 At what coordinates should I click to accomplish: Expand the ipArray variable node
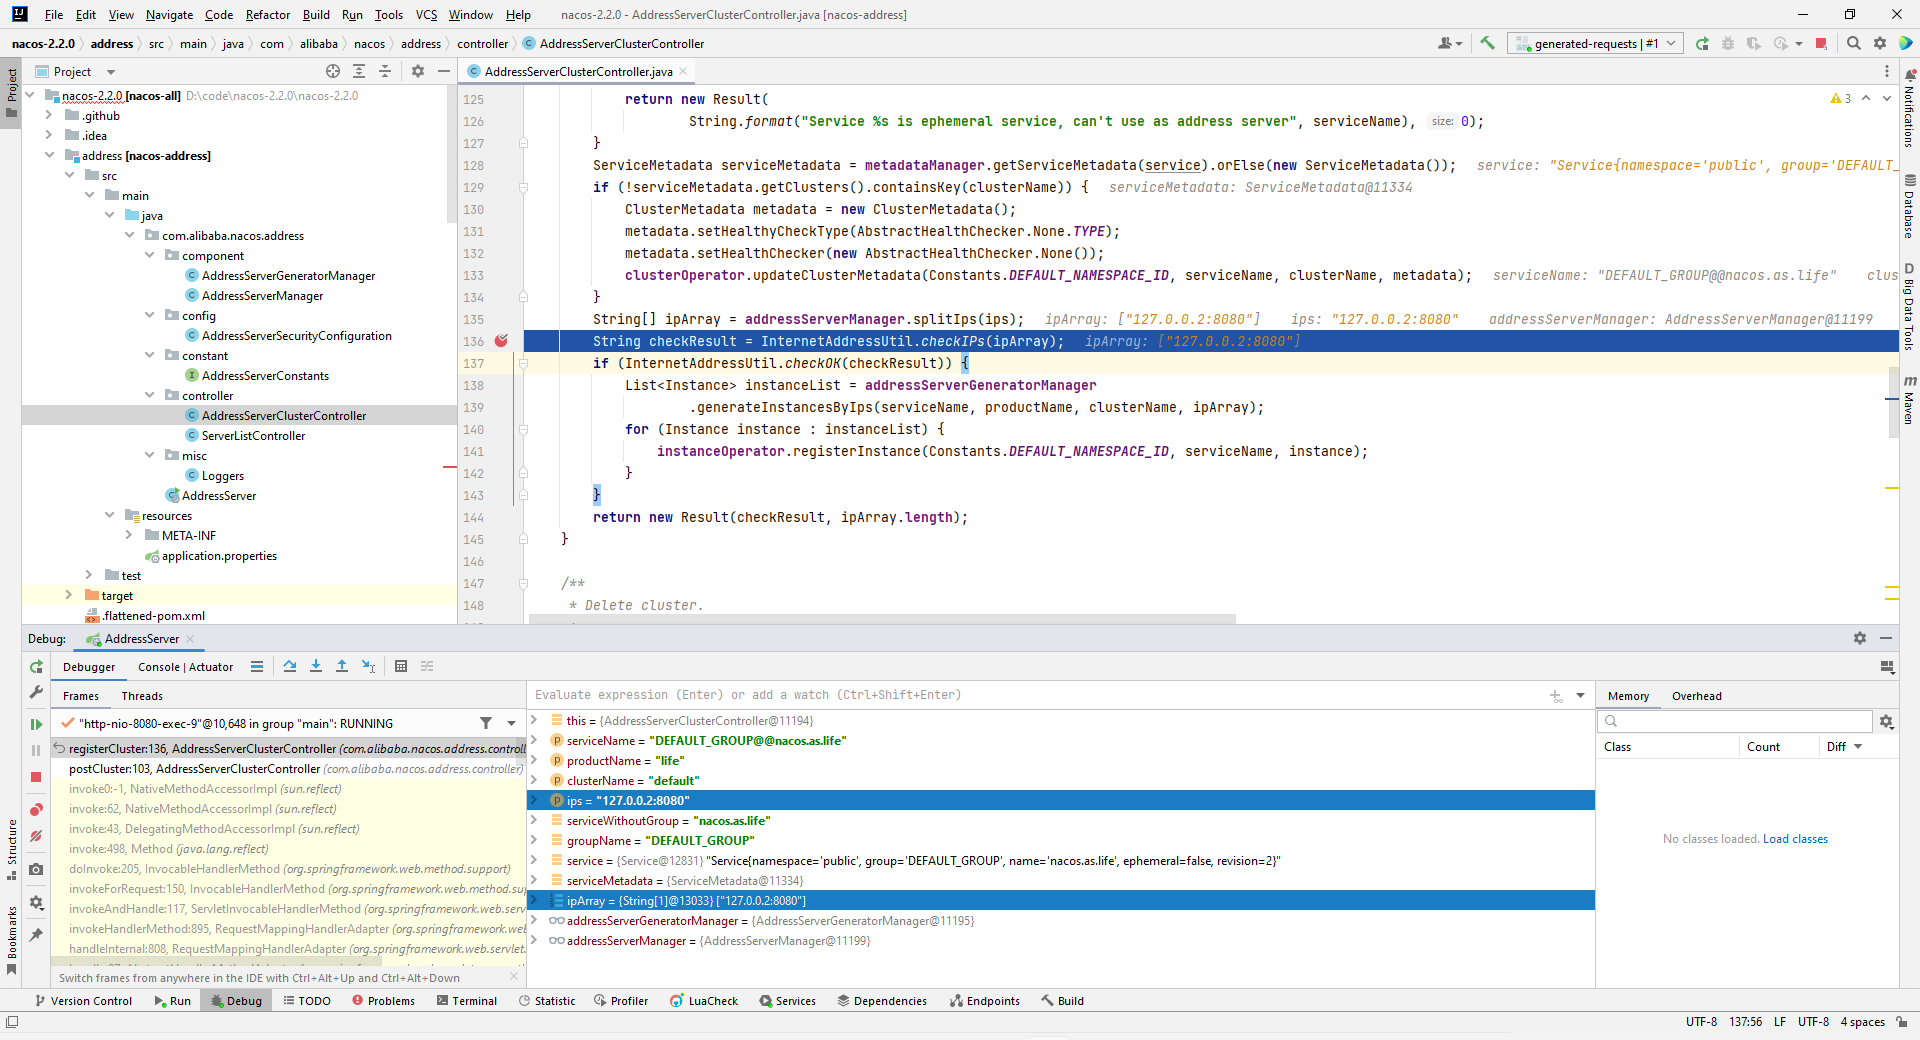pos(535,900)
